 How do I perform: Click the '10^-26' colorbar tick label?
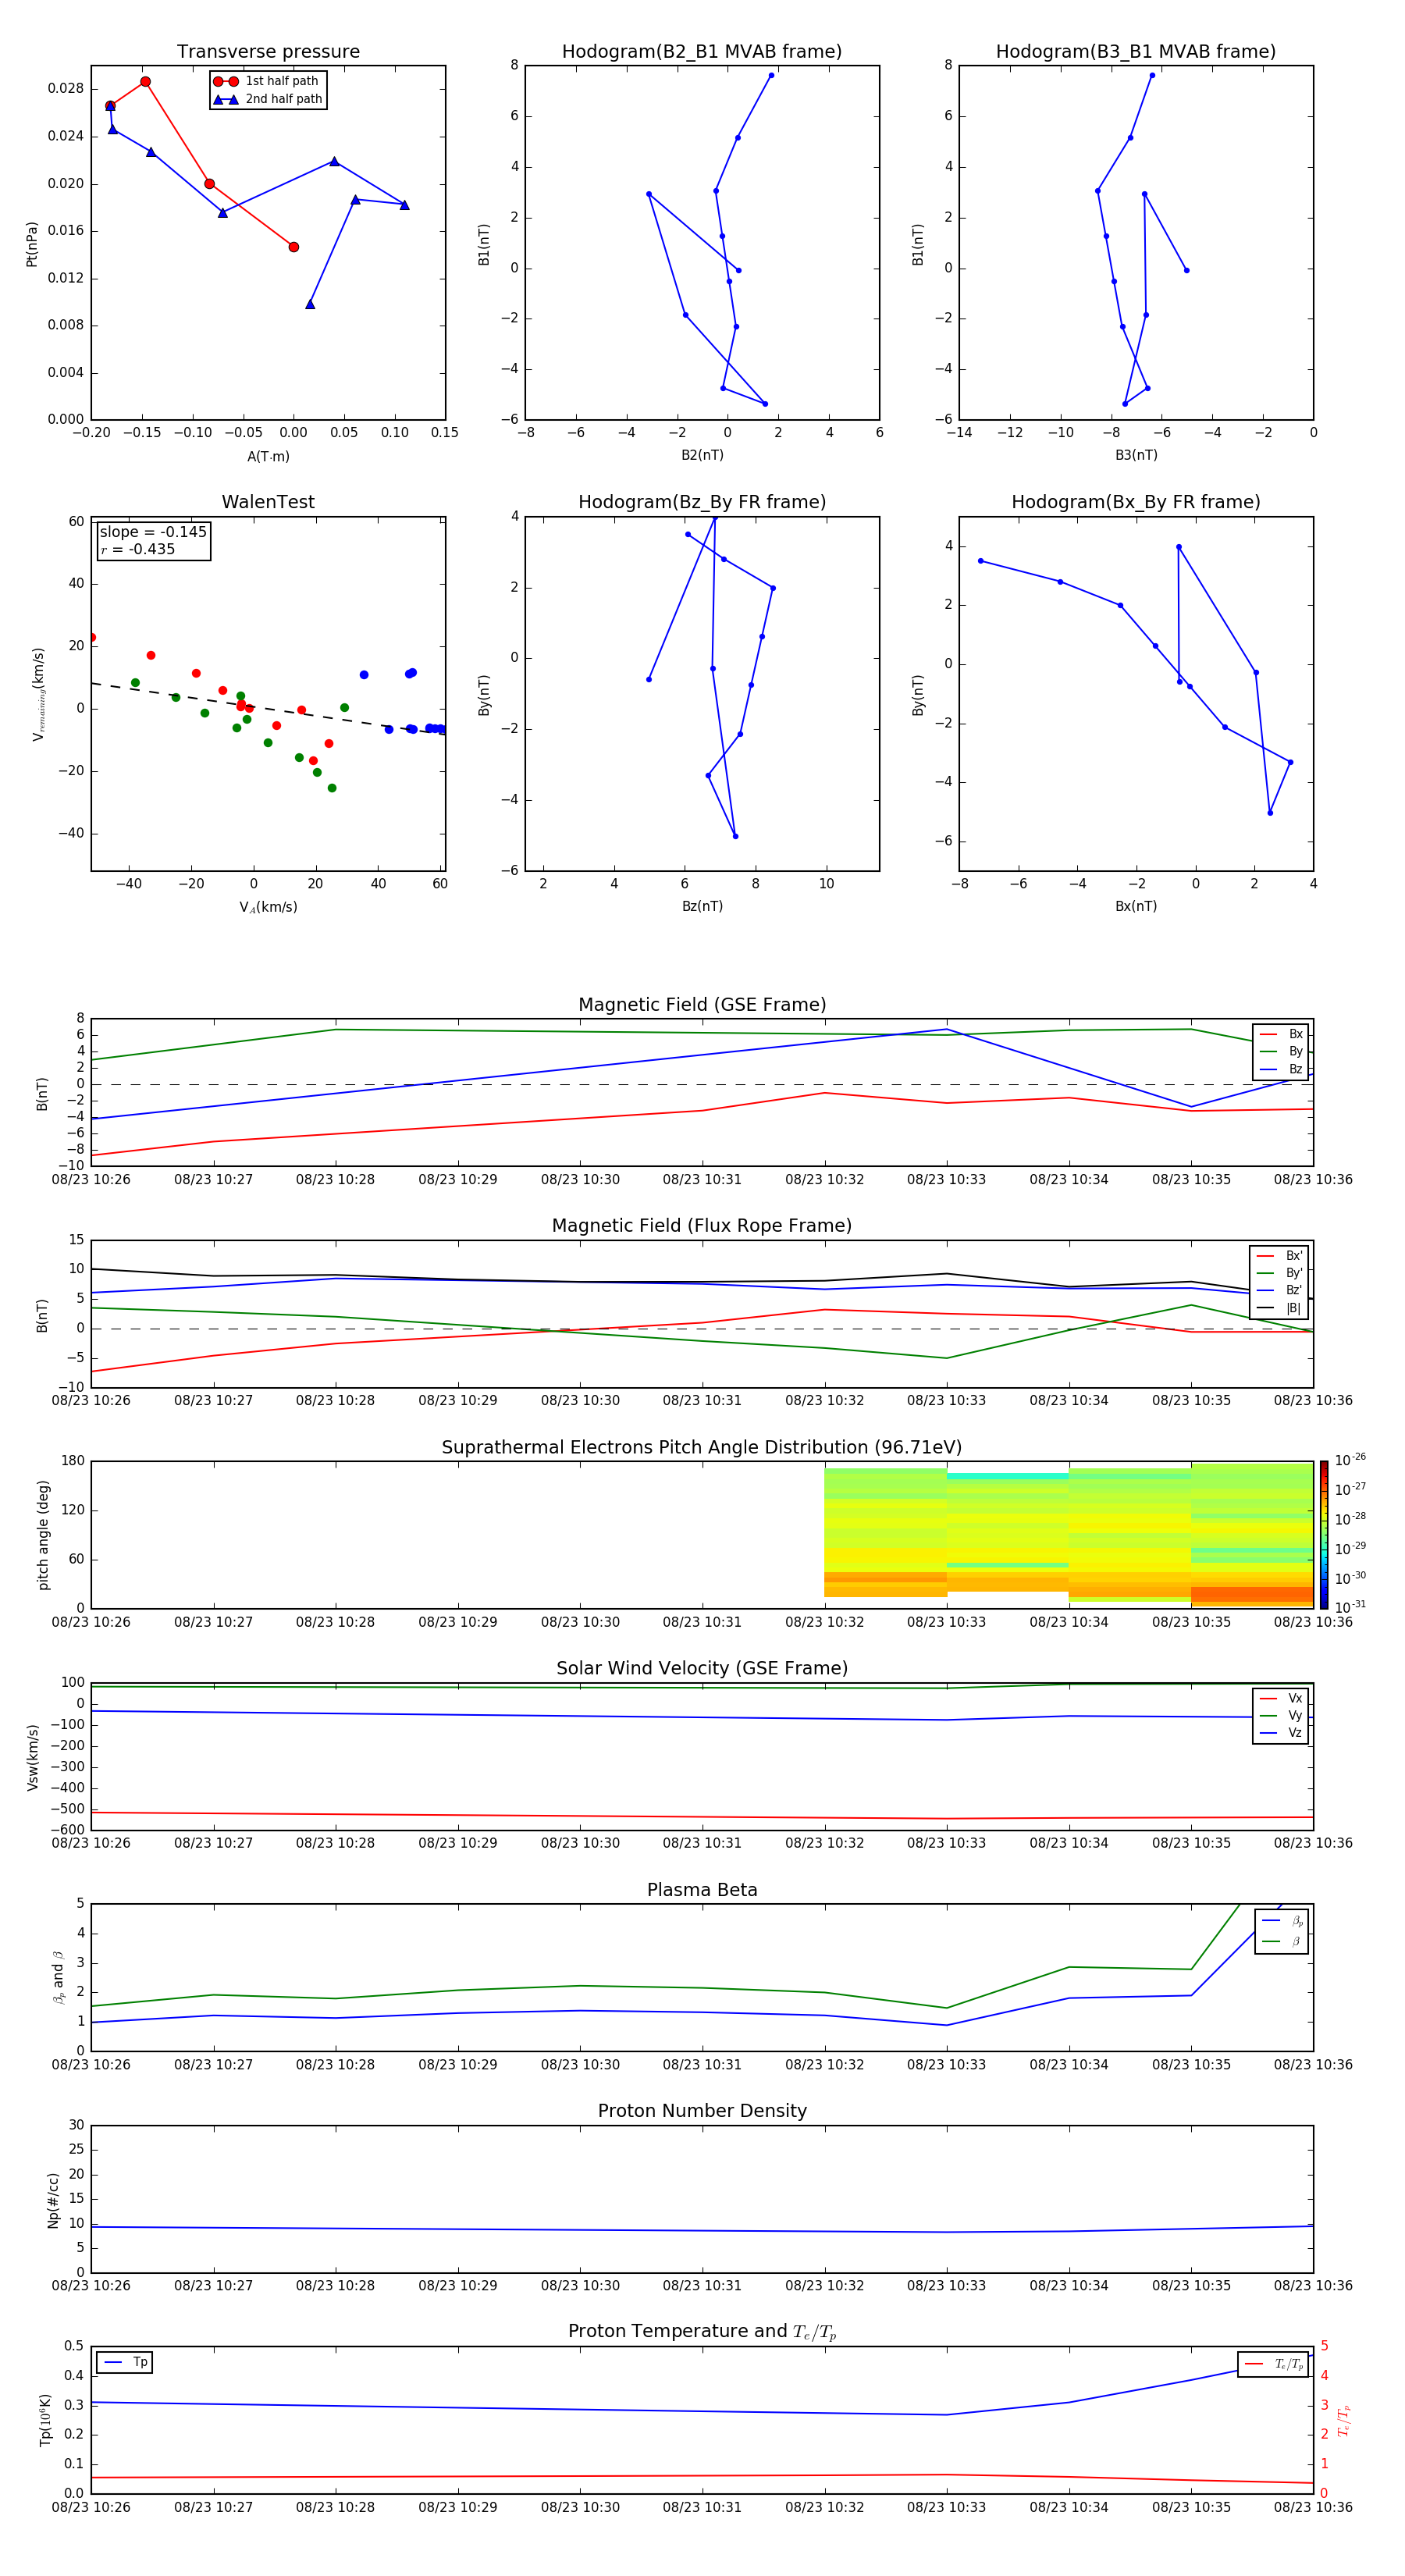tap(1350, 1460)
